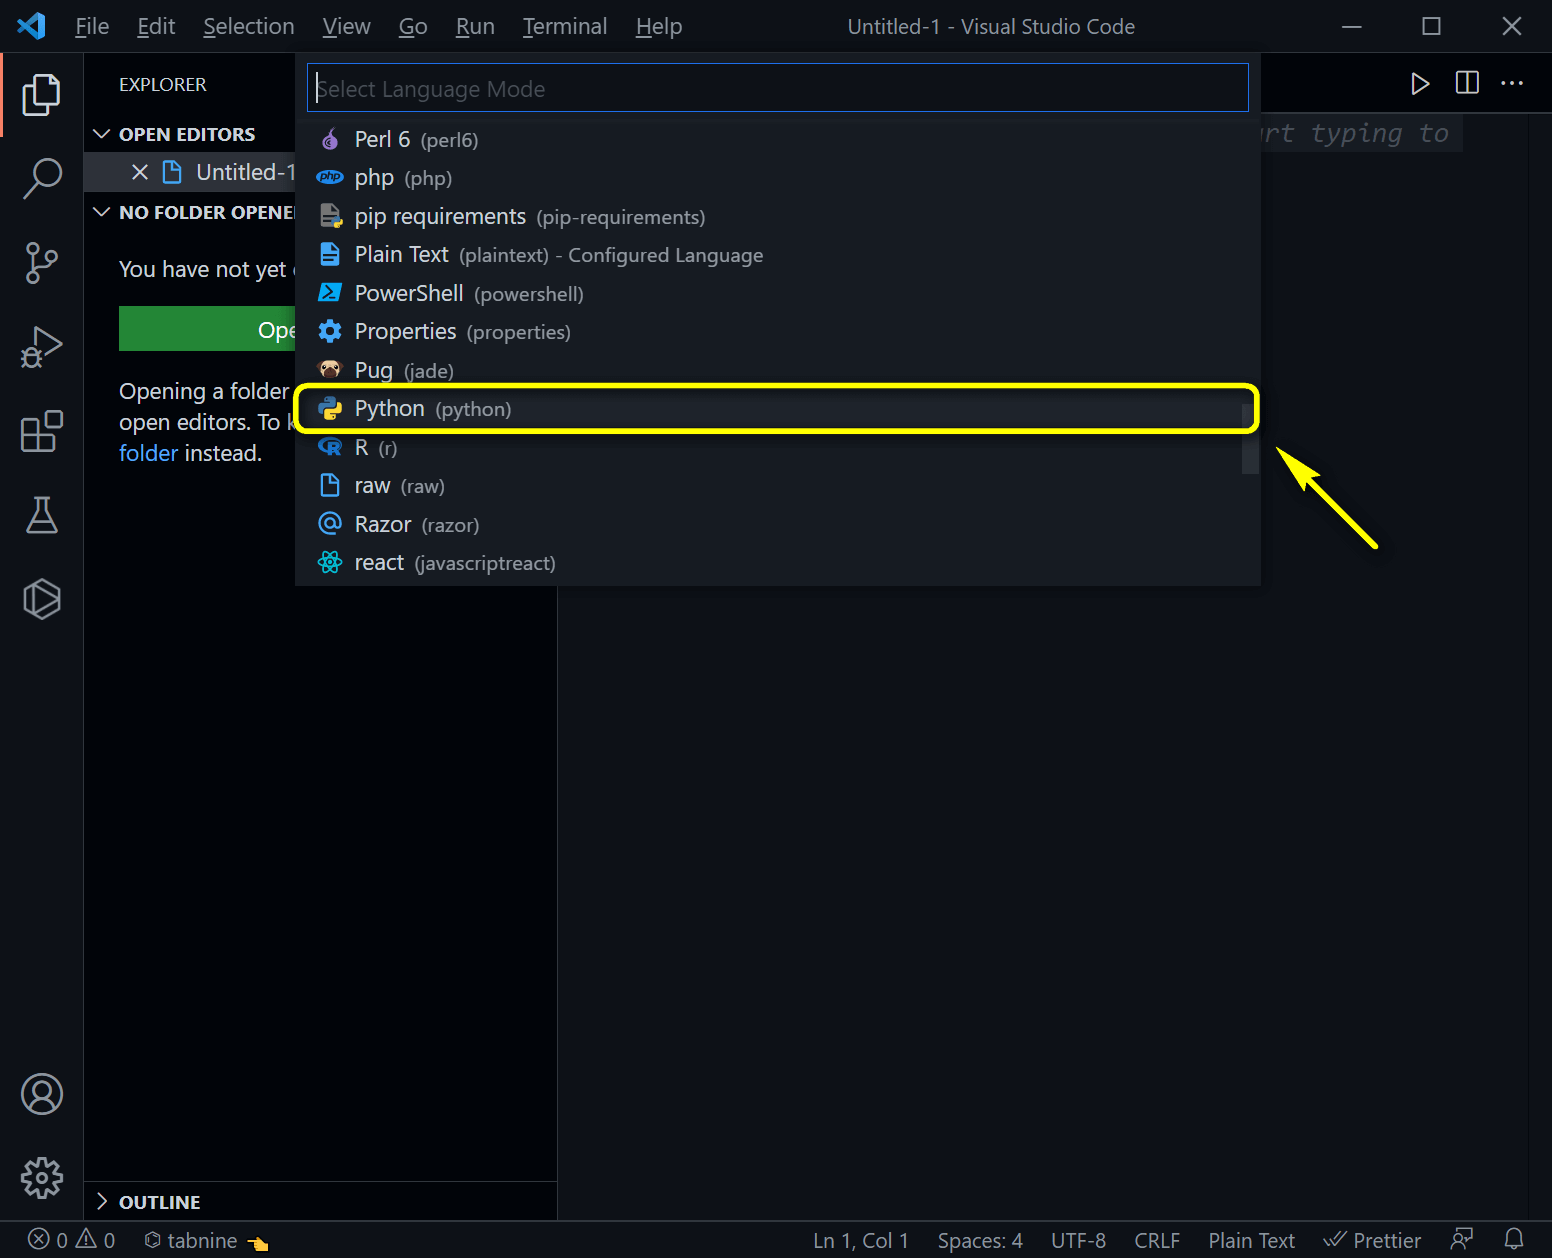Viewport: 1552px width, 1258px height.
Task: Select R language mode
Action: click(777, 447)
